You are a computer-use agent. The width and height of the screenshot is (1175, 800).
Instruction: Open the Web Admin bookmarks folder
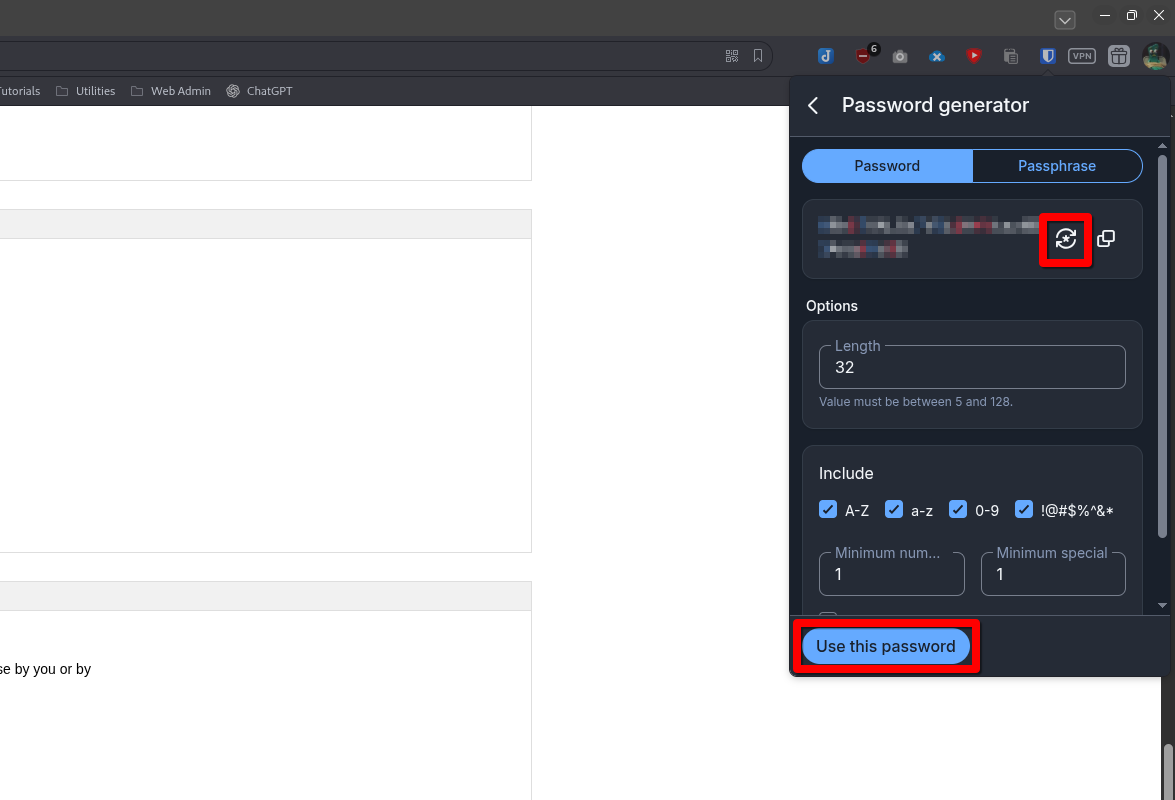[170, 90]
